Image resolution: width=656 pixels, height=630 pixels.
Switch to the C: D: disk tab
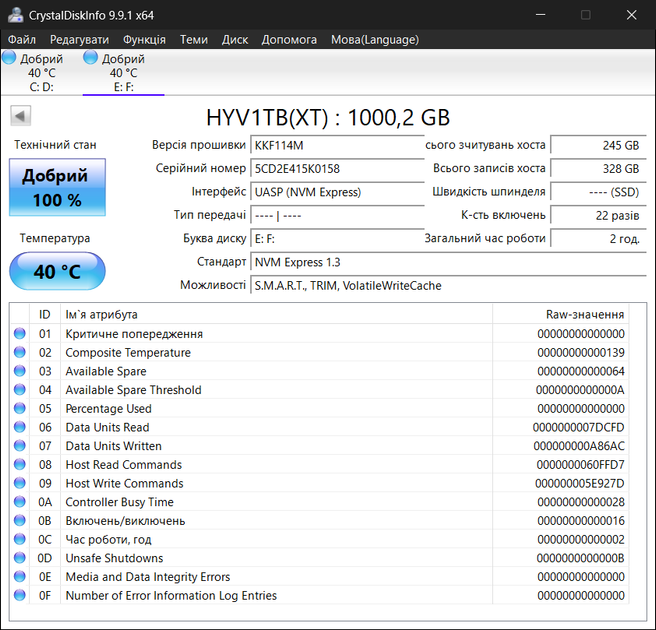point(41,72)
